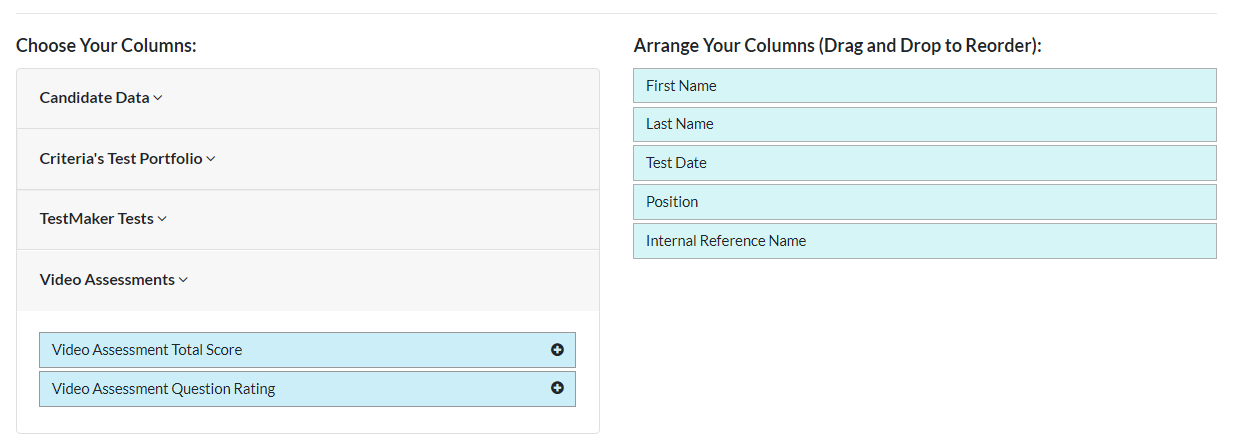Viewport: 1233px width, 447px height.
Task: Click the Arrange Your Columns heading
Action: (838, 46)
